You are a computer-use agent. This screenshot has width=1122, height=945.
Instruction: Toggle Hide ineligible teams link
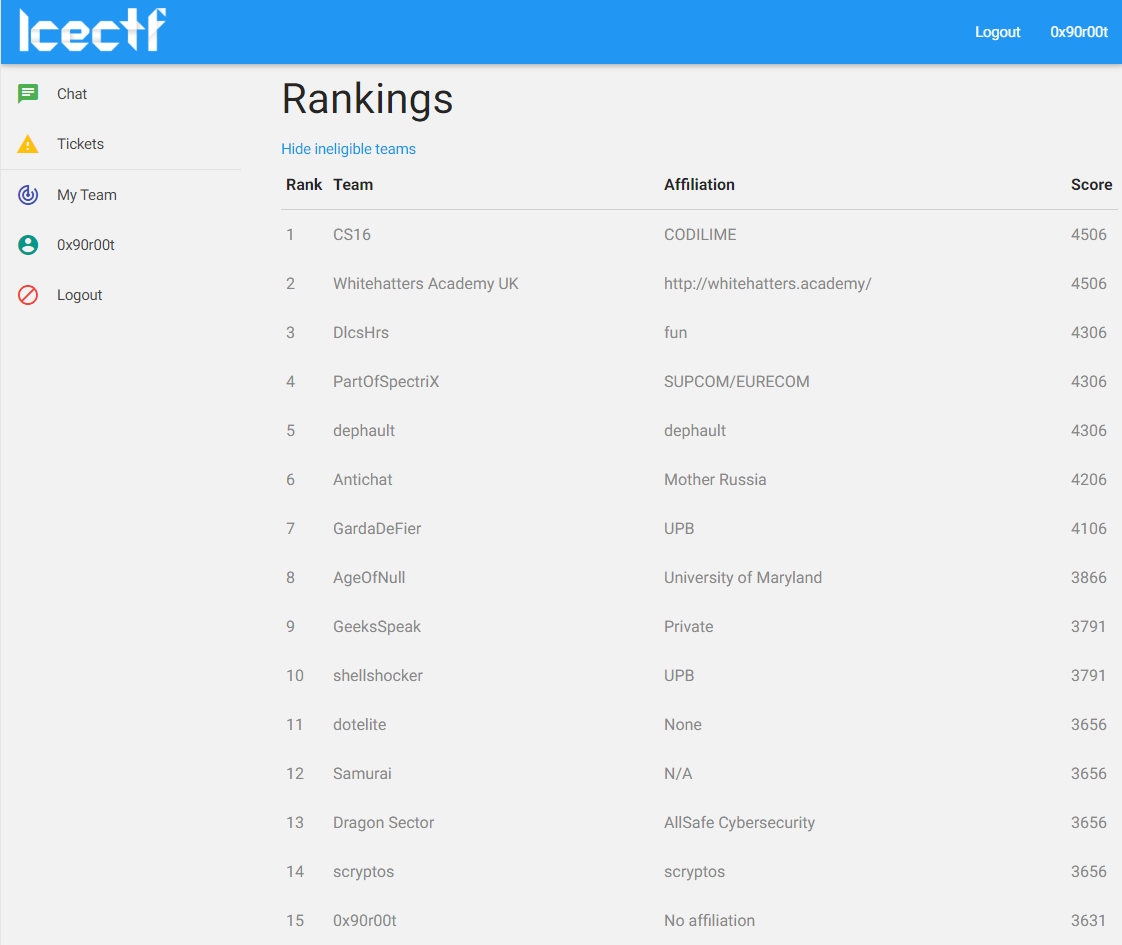(x=348, y=149)
